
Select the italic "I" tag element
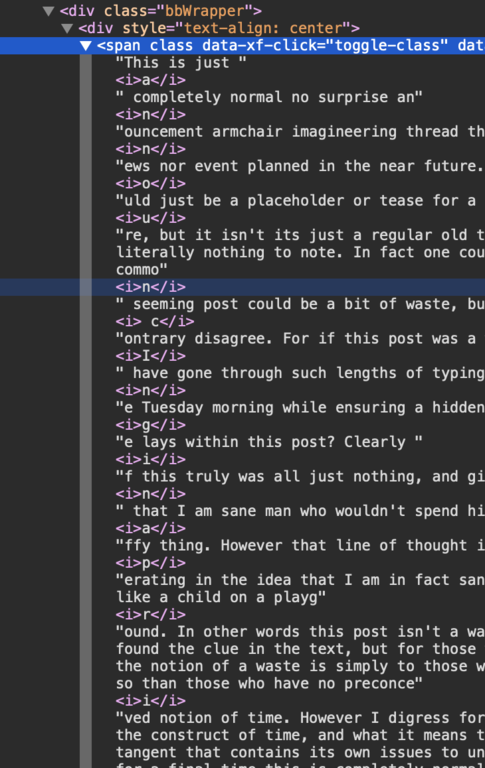pos(150,356)
